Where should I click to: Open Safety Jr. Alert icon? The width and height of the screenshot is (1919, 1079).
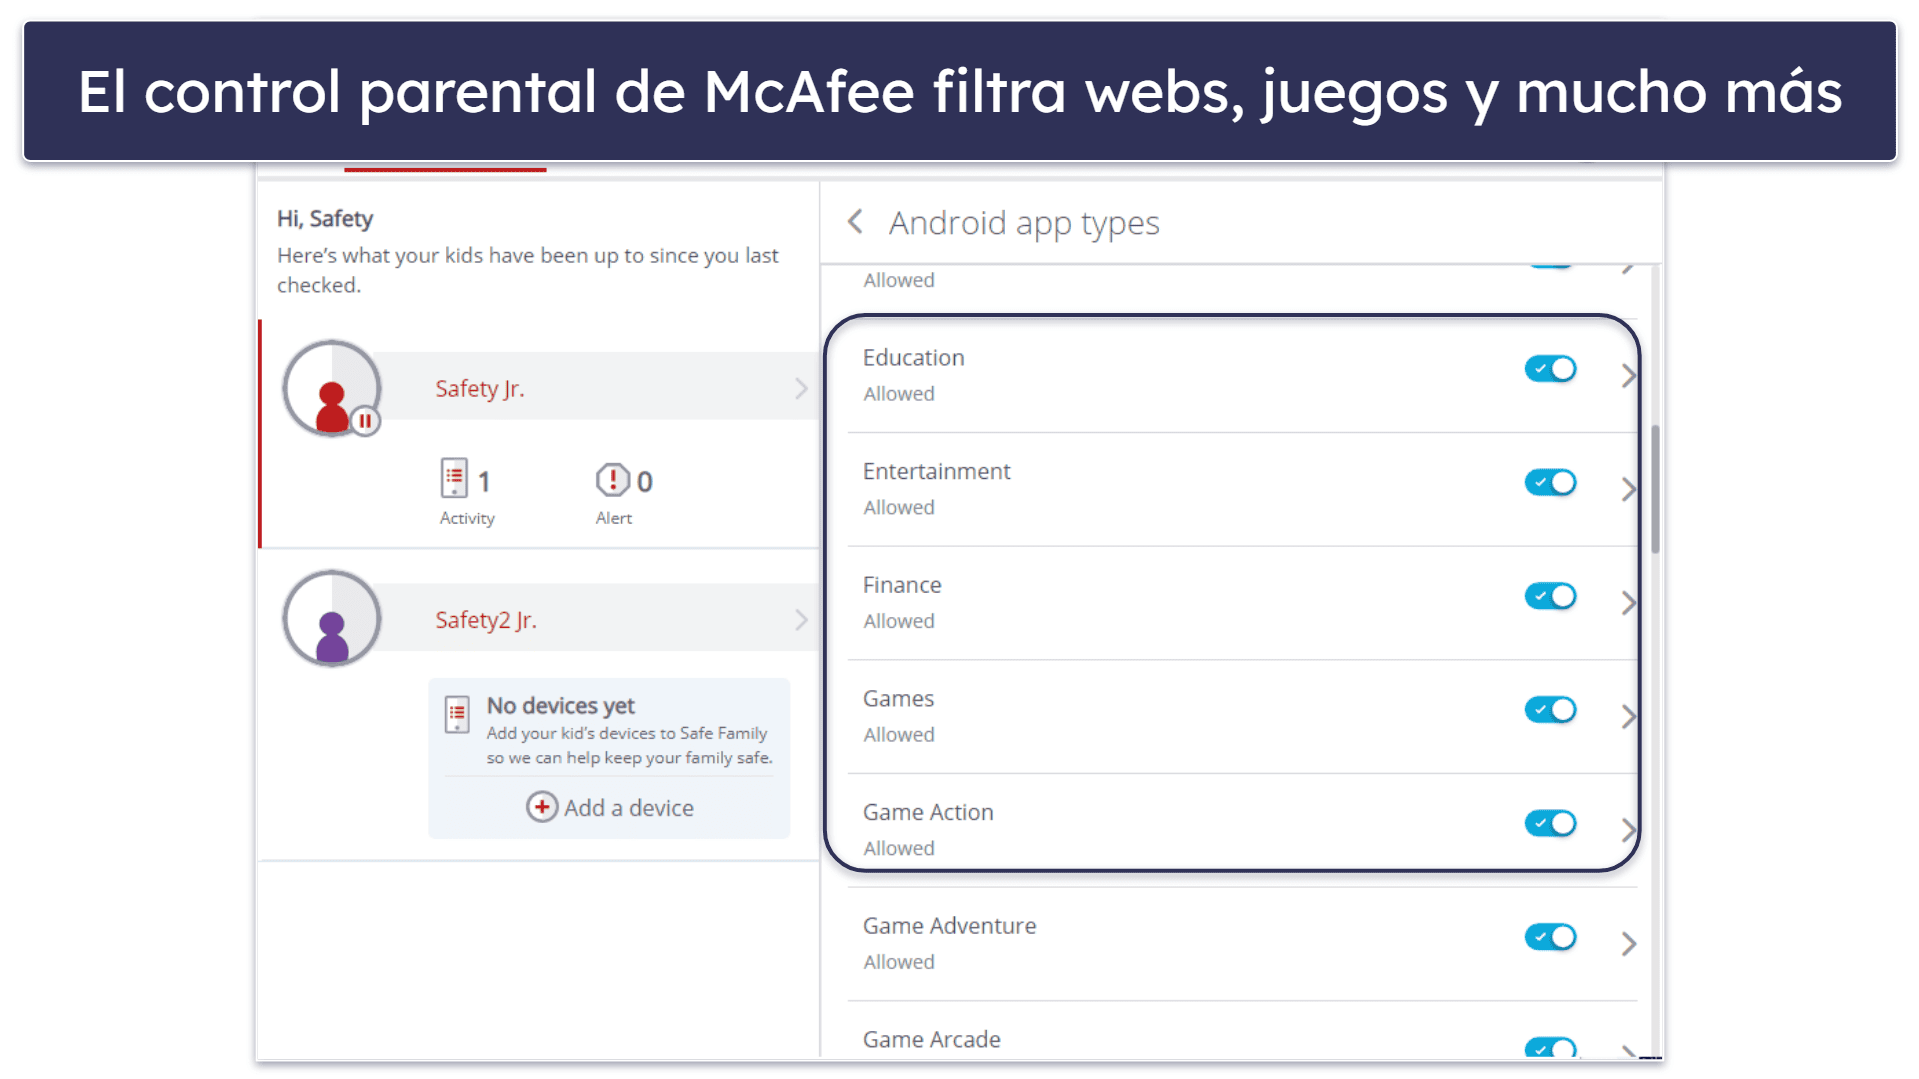[x=612, y=480]
